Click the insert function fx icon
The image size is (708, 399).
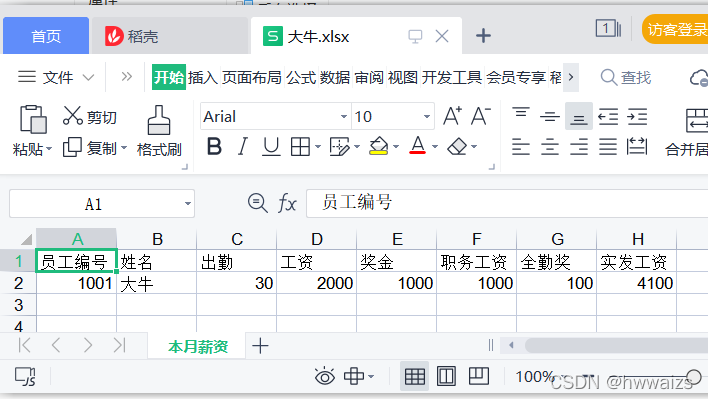pyautogui.click(x=287, y=203)
